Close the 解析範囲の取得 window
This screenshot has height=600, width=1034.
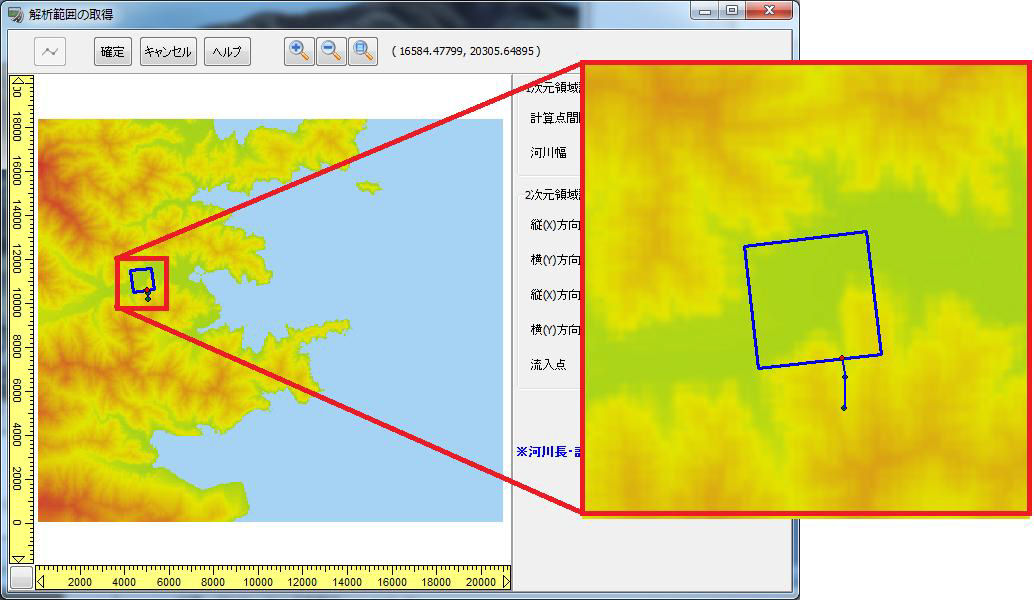click(x=769, y=10)
